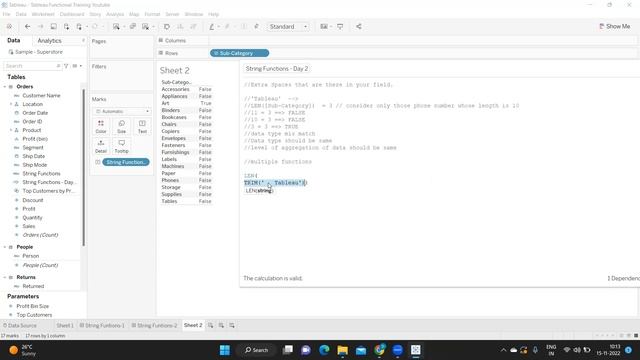
Task: Select the Top Customers parameter
Action: (34, 315)
